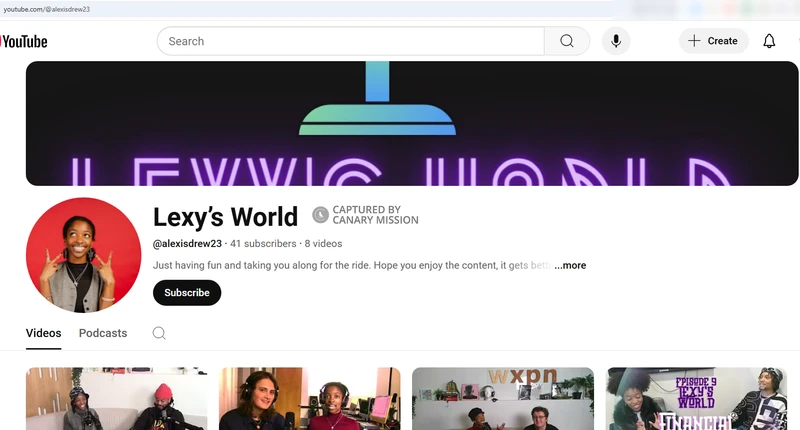Image resolution: width=800 pixels, height=430 pixels.
Task: Open first video thumbnail with red beanie
Action: pyautogui.click(x=117, y=398)
